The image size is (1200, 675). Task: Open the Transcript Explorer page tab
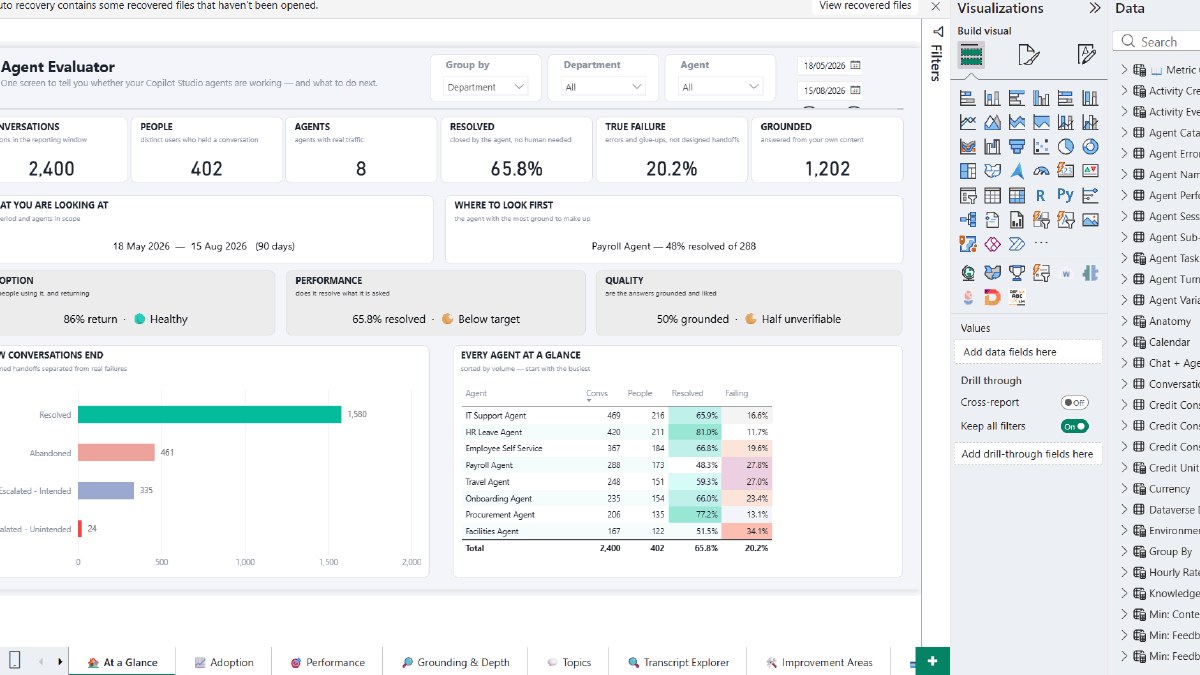click(x=678, y=662)
